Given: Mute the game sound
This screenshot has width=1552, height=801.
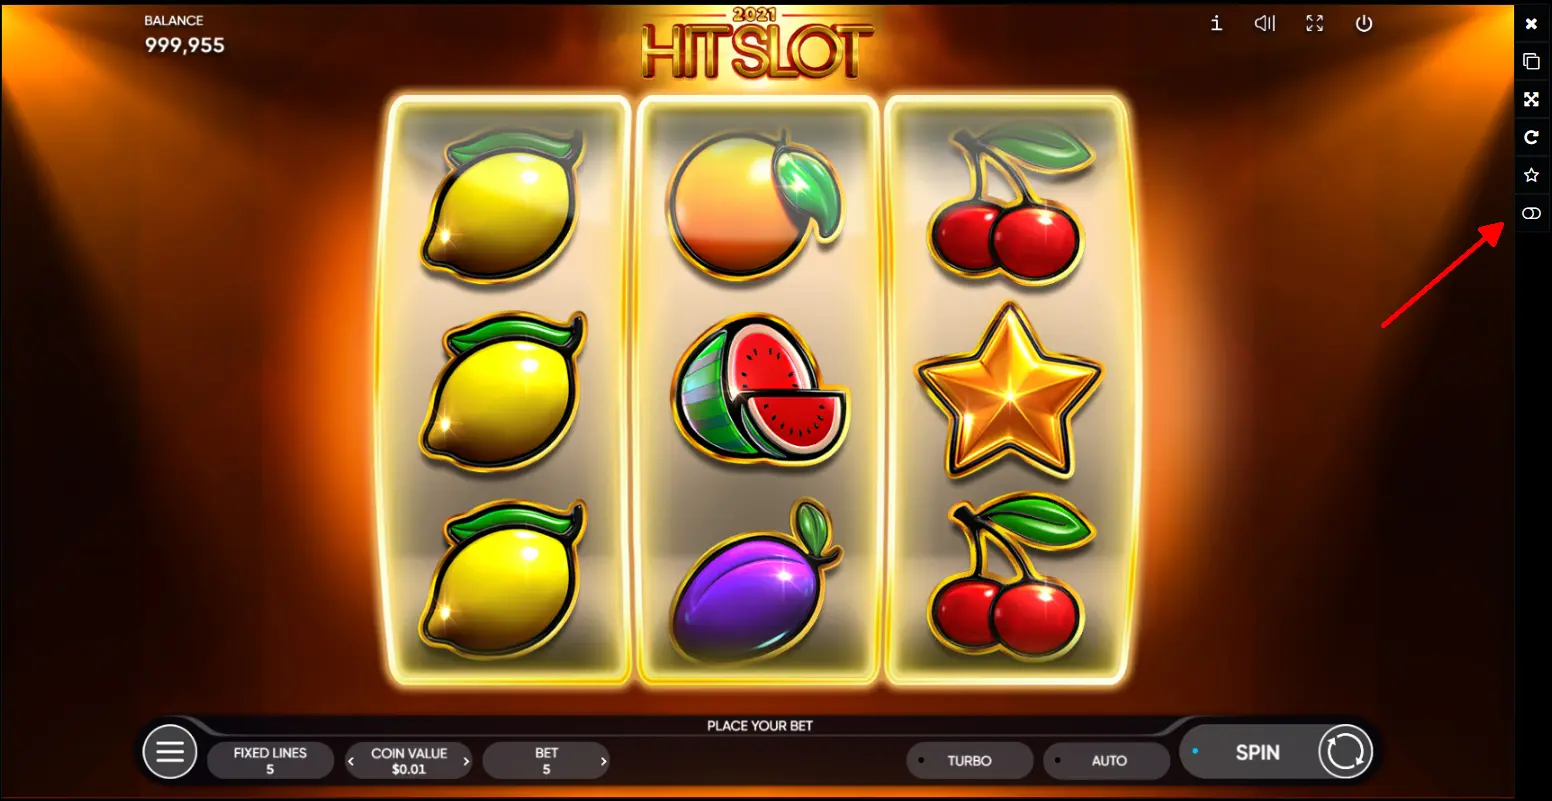Looking at the screenshot, I should click(x=1265, y=24).
